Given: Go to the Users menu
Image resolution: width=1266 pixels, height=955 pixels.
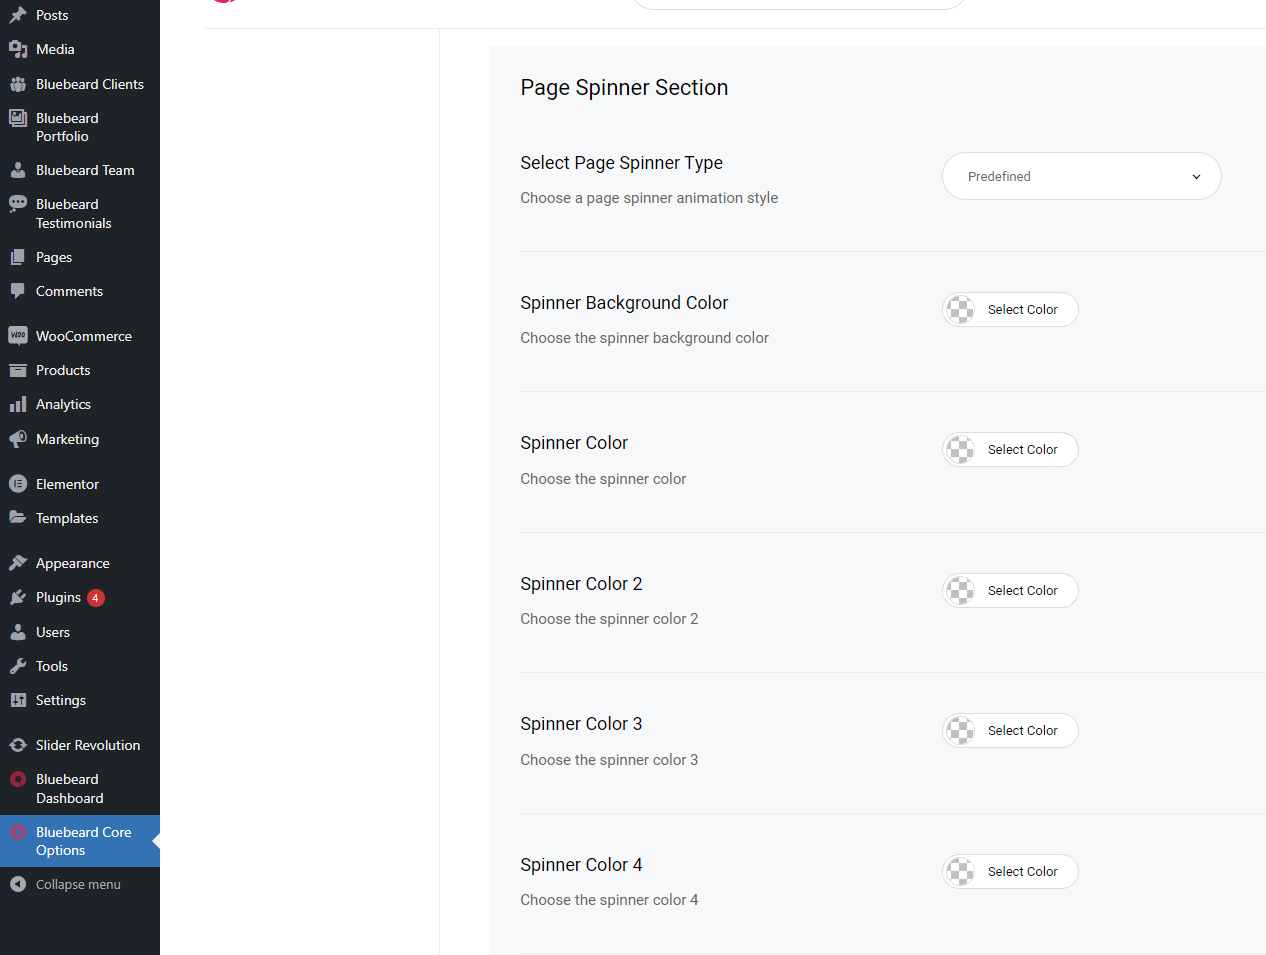Looking at the screenshot, I should click(x=80, y=632).
